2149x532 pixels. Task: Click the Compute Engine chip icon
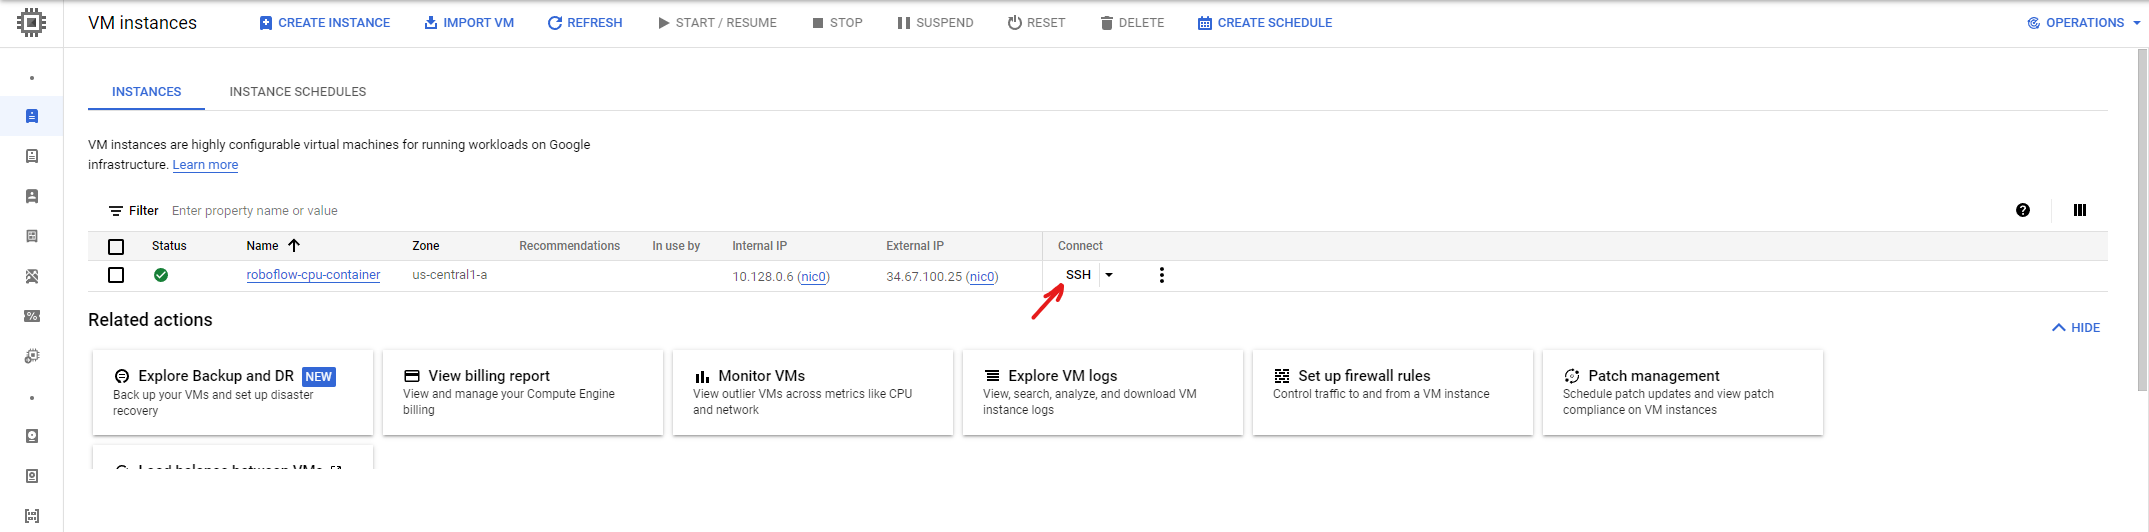click(31, 22)
